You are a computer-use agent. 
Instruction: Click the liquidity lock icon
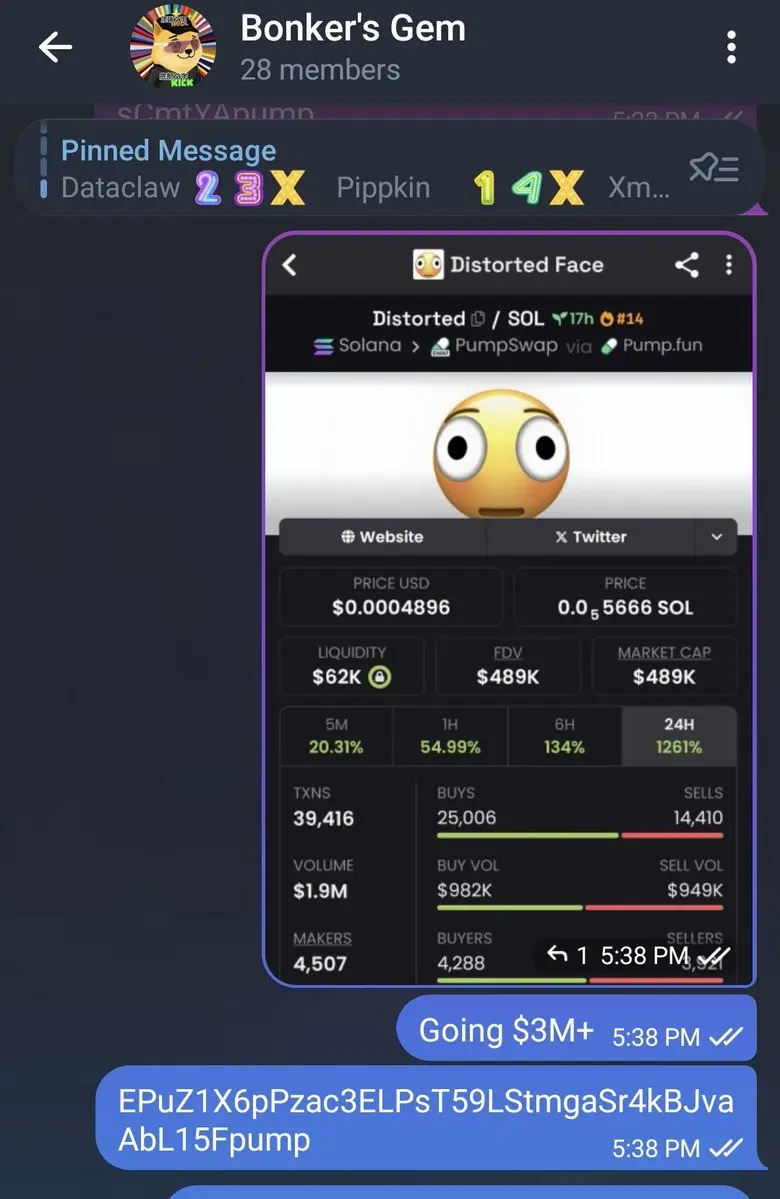click(380, 677)
